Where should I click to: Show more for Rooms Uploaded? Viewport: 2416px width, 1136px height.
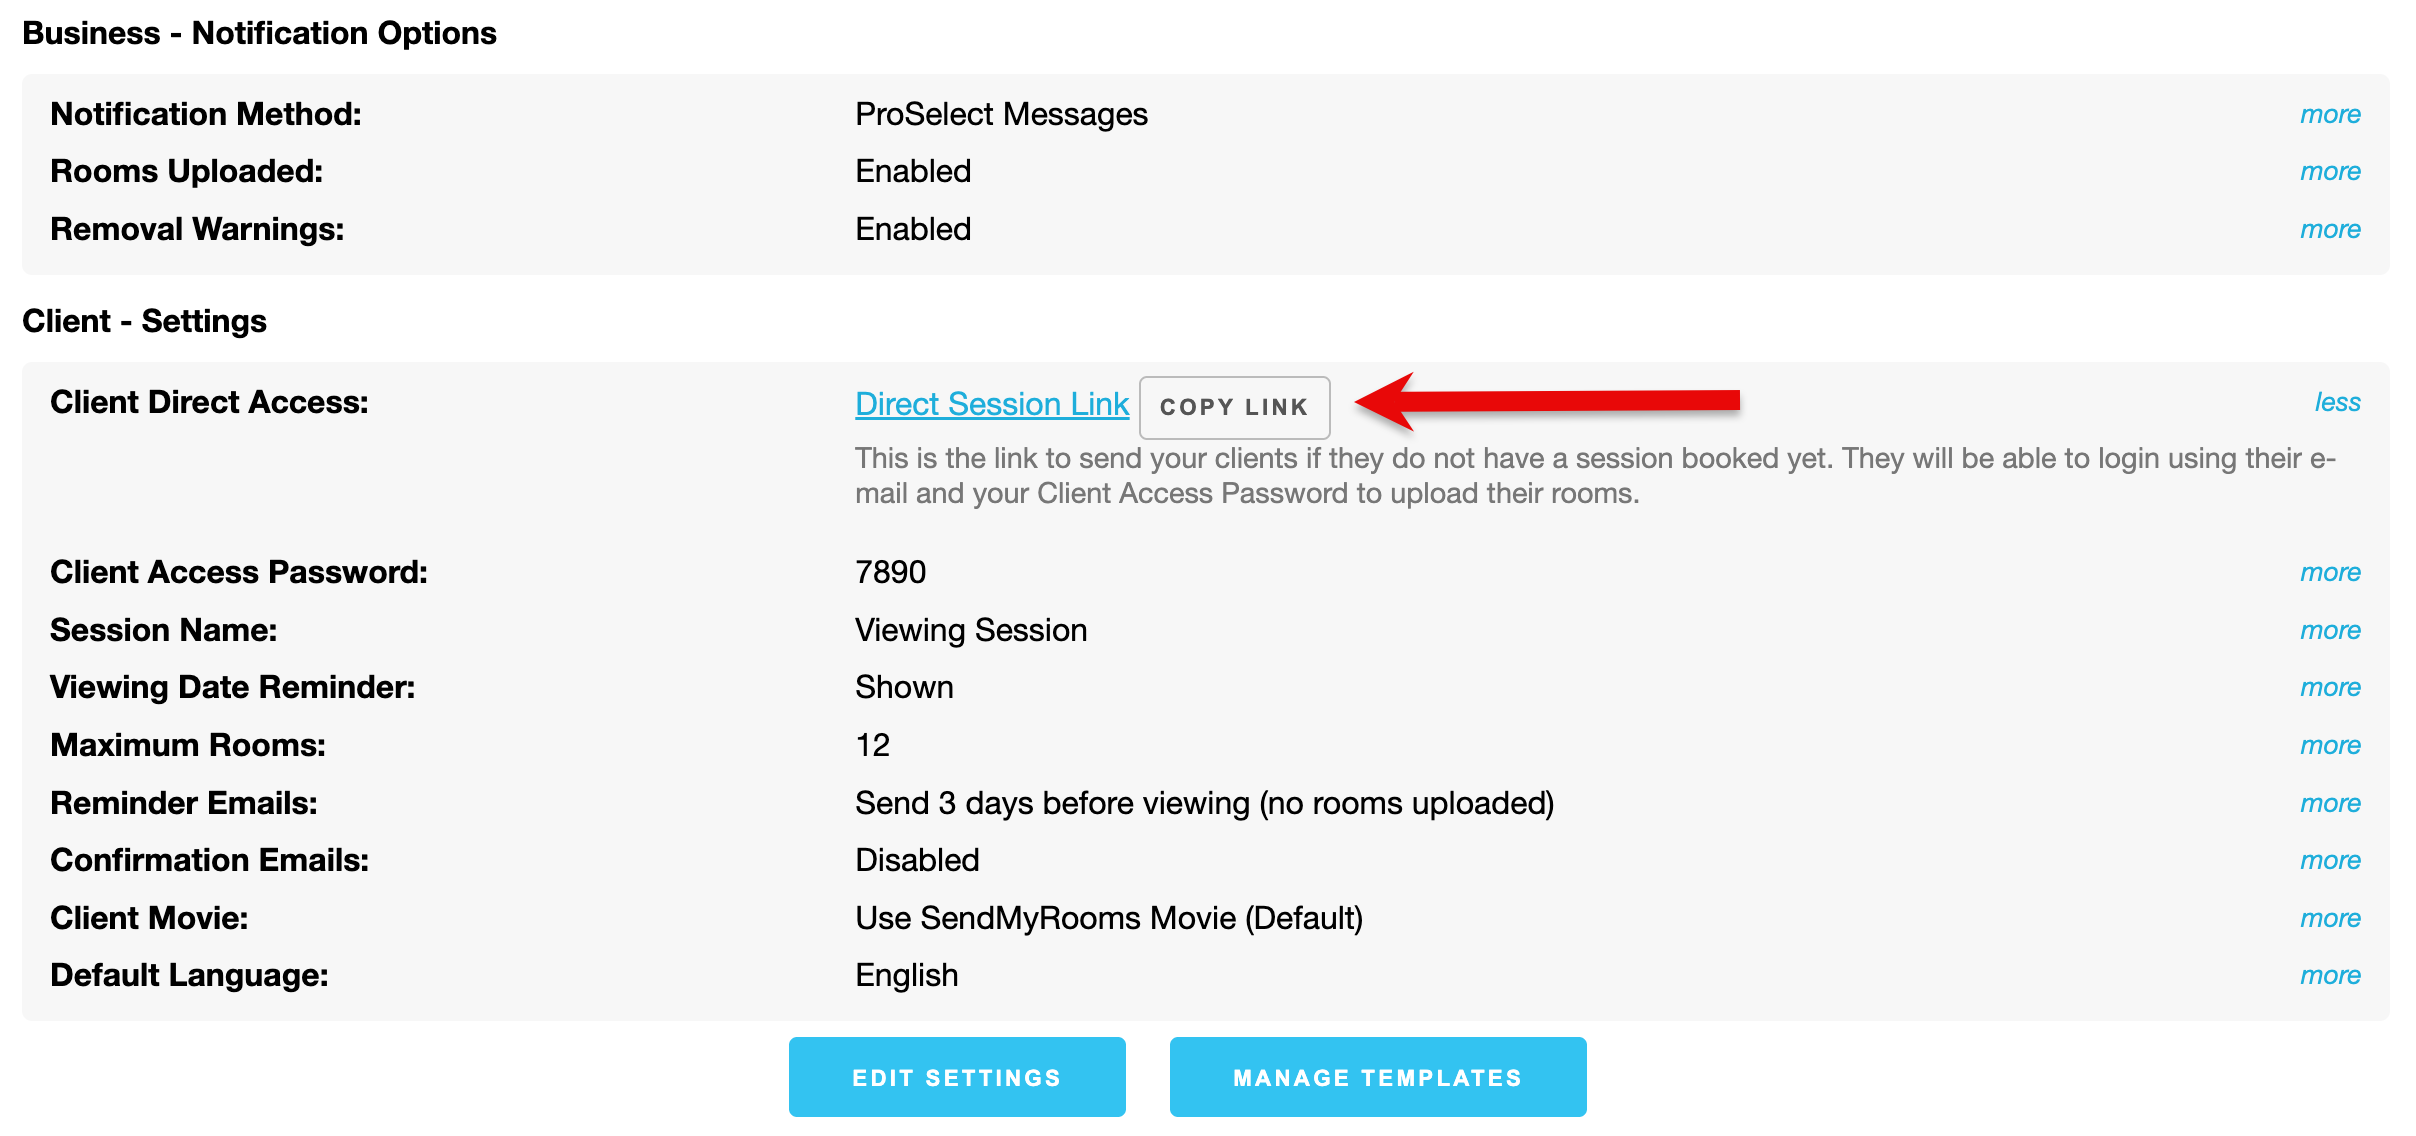pos(2330,171)
